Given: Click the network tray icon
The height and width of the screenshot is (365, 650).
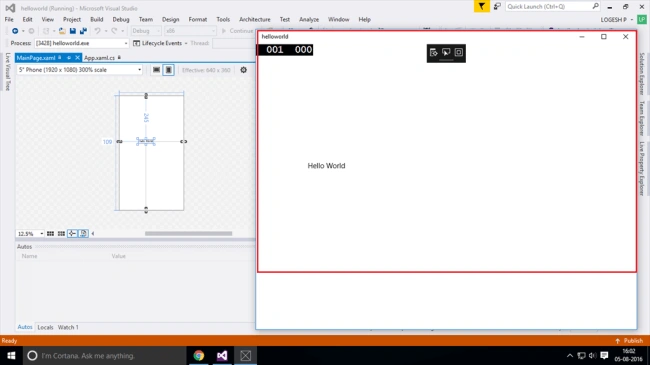Looking at the screenshot, I should [581, 355].
